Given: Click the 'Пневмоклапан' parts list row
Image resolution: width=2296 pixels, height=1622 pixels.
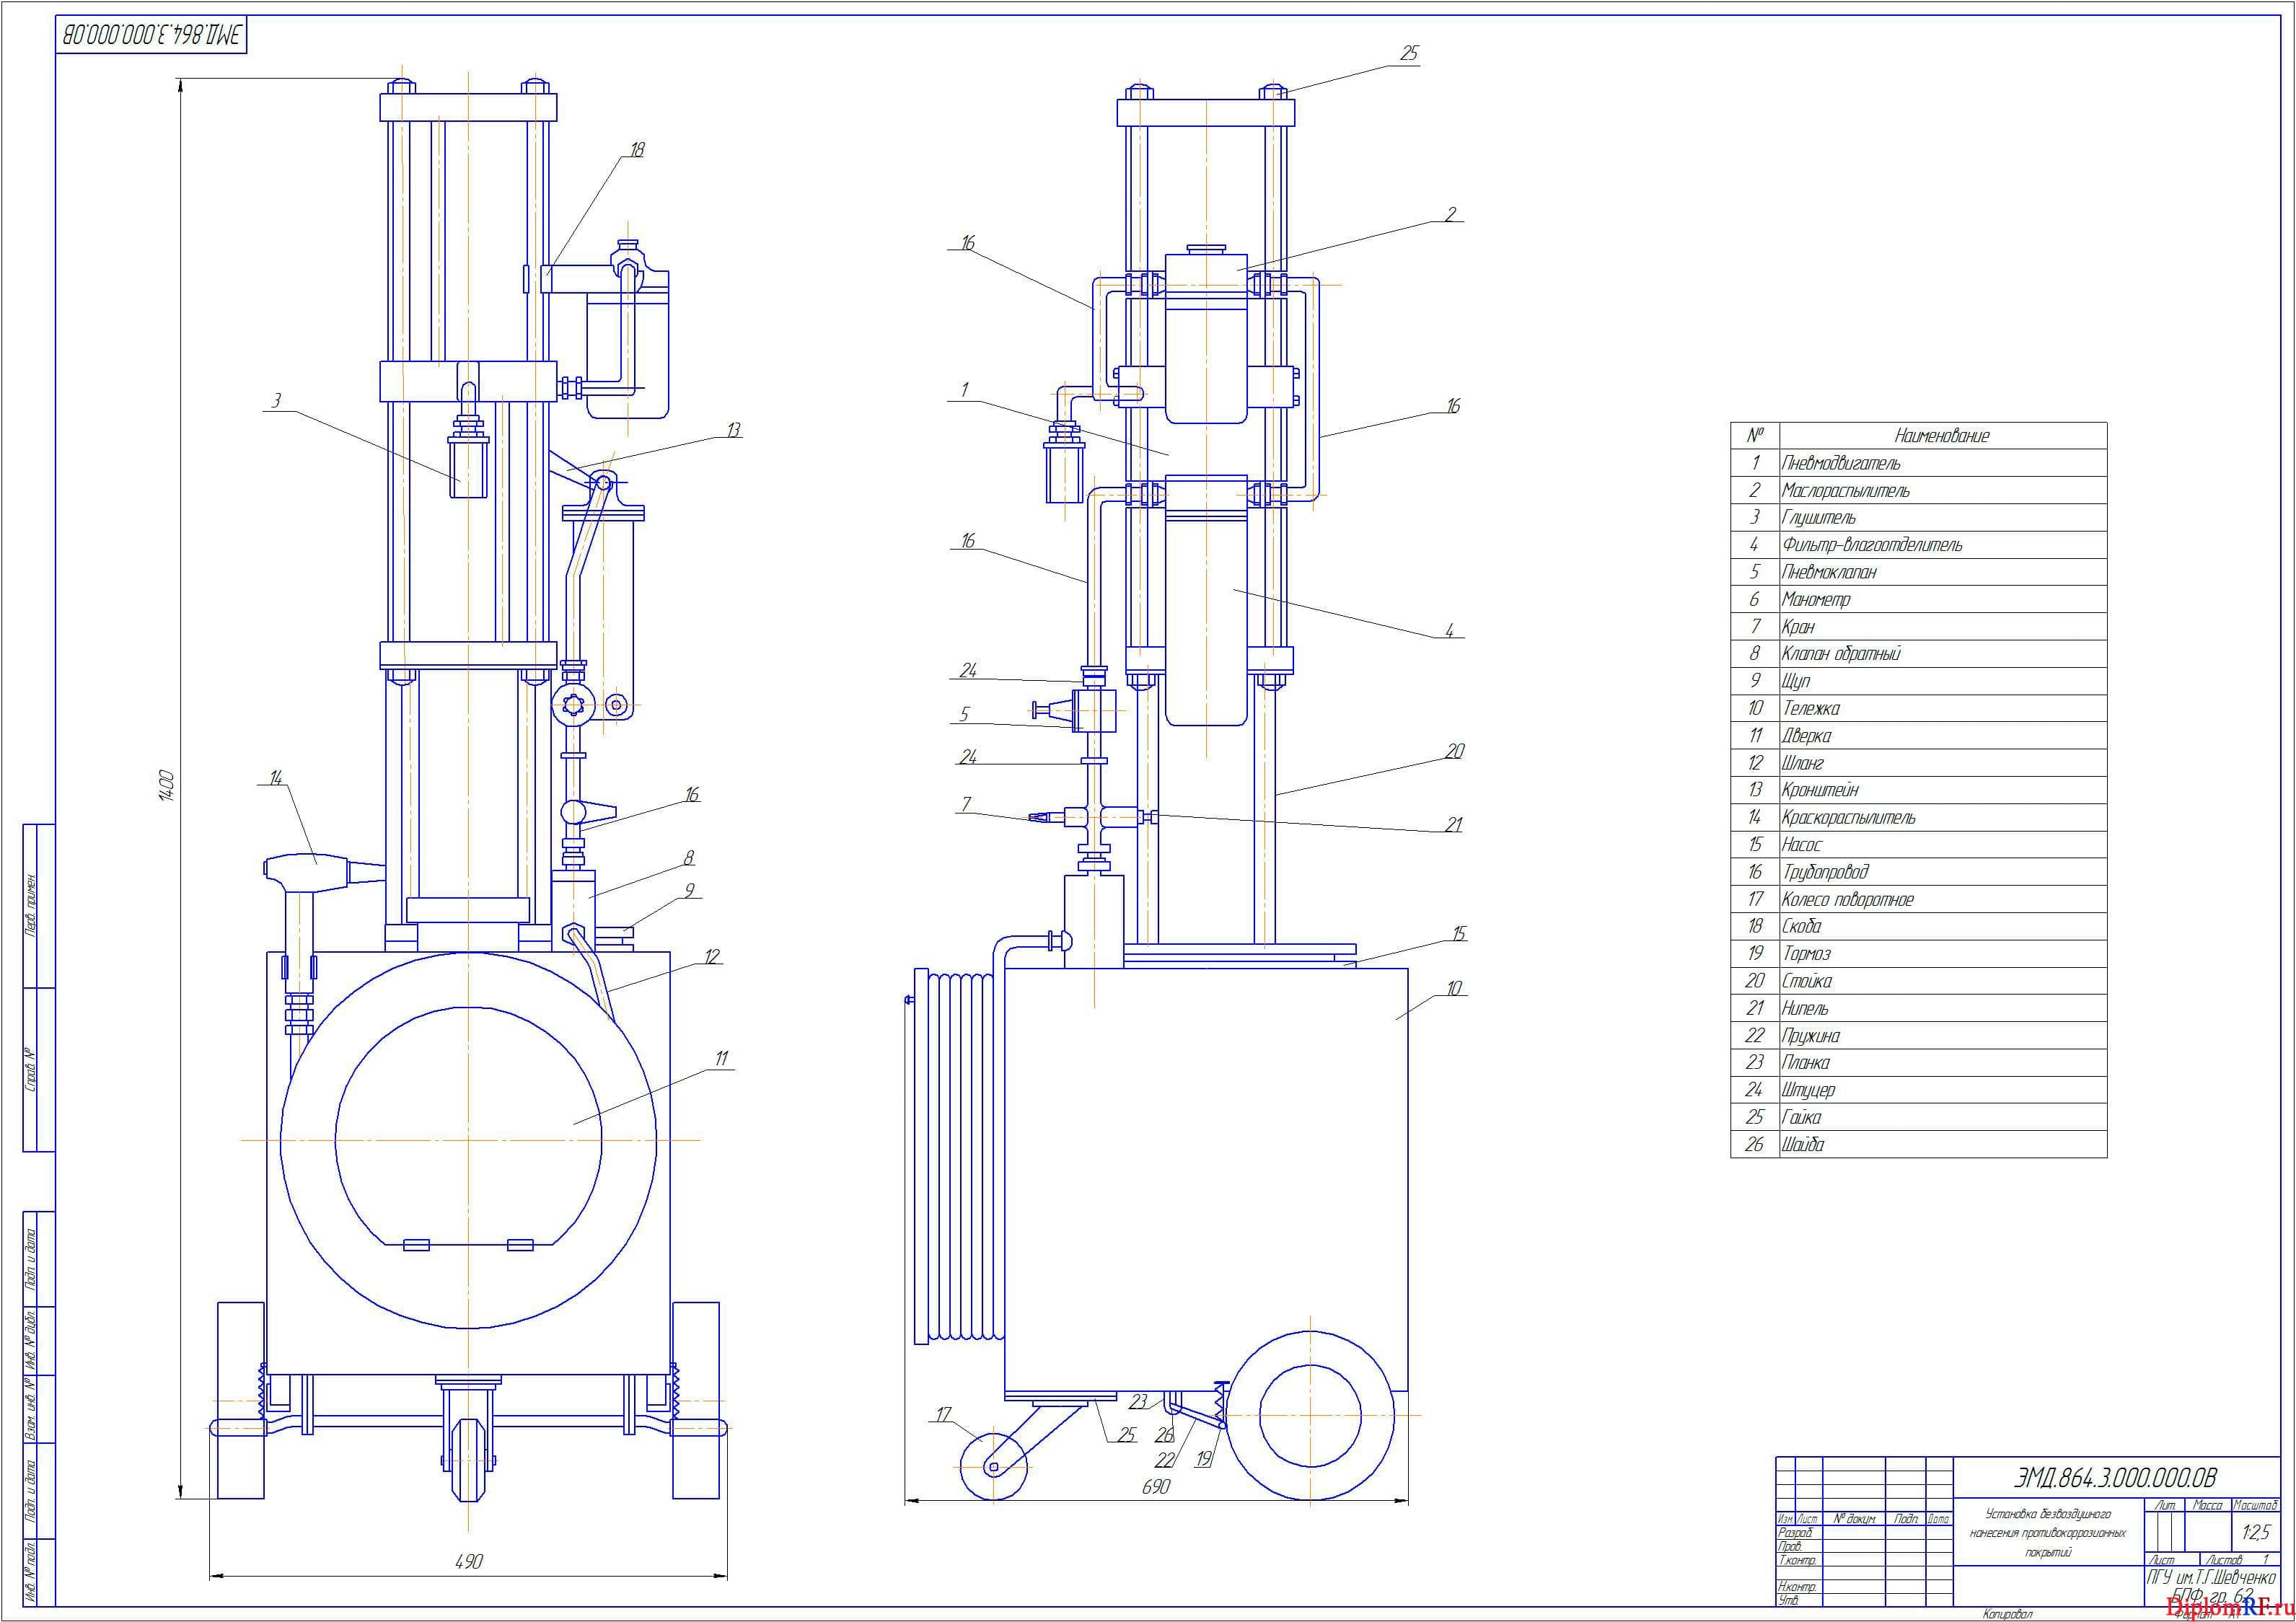Looking at the screenshot, I should pos(1918,572).
